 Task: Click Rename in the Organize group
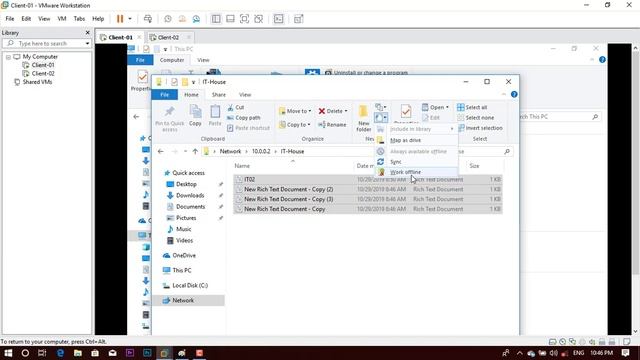(332, 124)
